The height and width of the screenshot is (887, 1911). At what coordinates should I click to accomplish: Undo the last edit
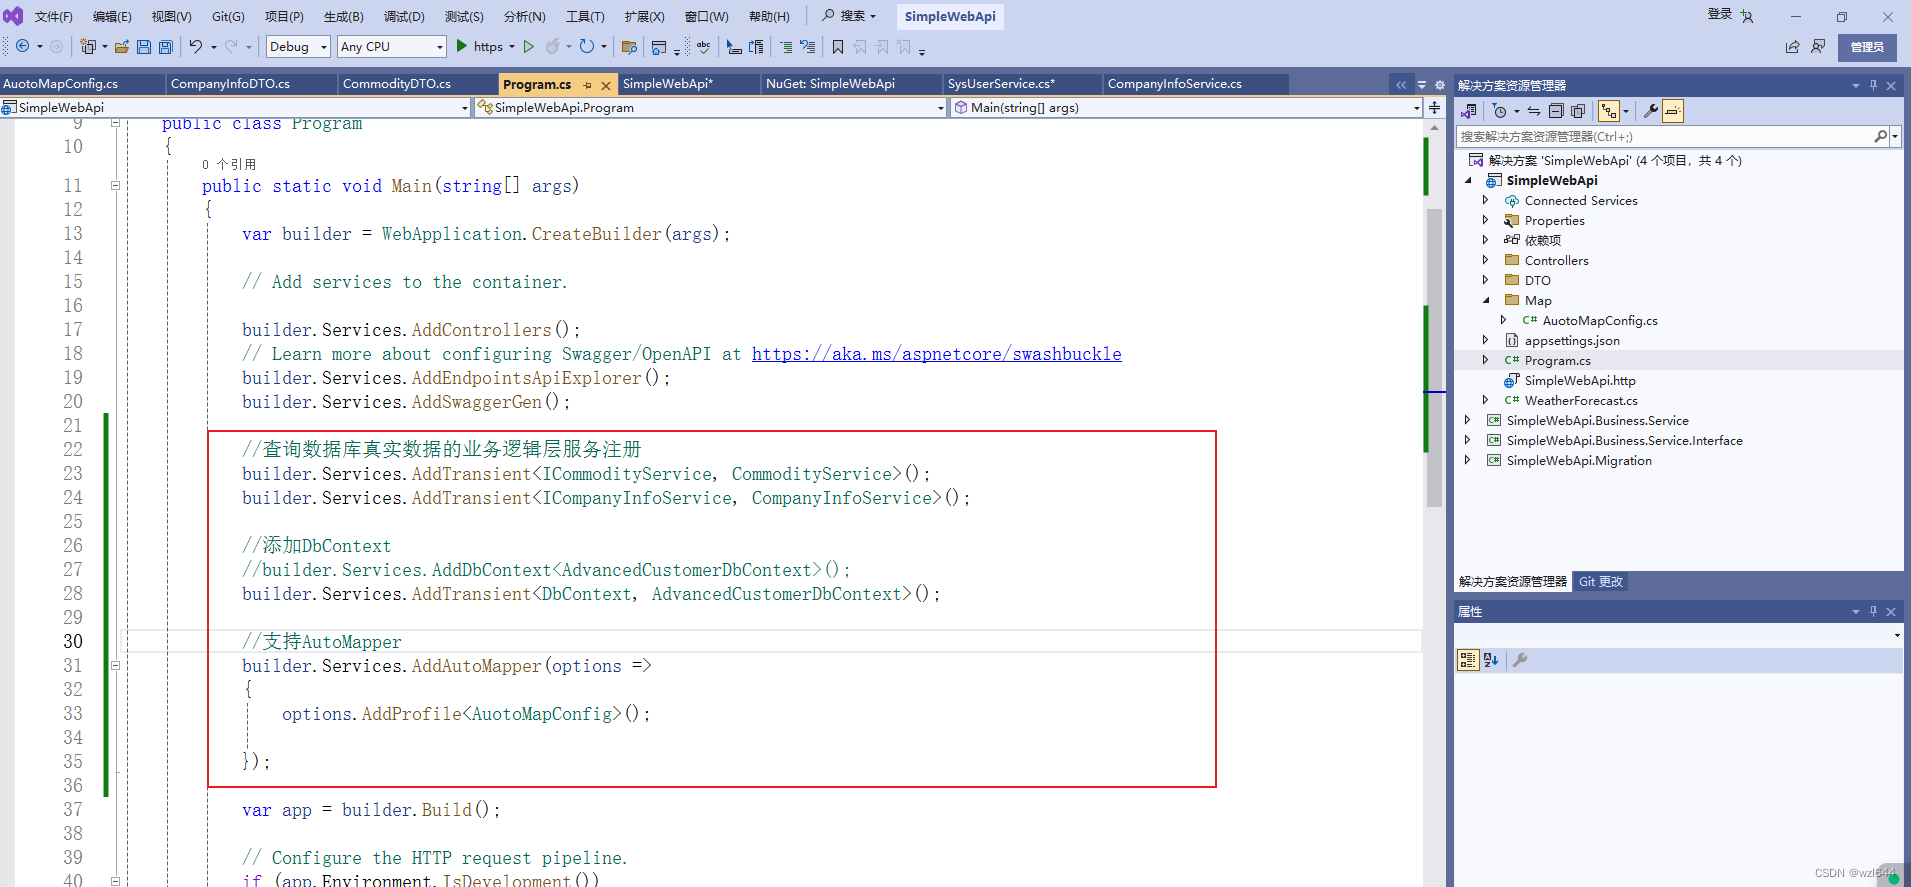(196, 46)
